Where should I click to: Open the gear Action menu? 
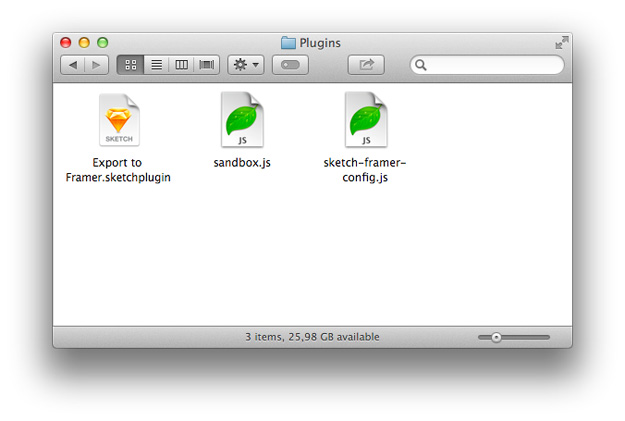246,65
